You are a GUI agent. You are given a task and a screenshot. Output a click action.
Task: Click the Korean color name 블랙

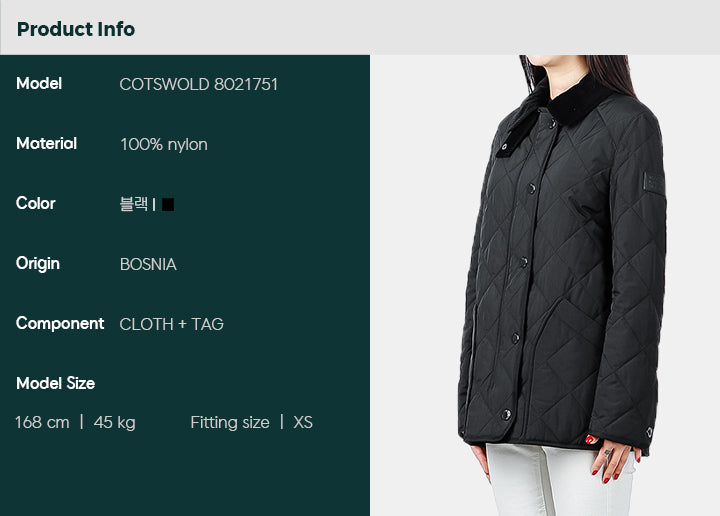tap(134, 204)
